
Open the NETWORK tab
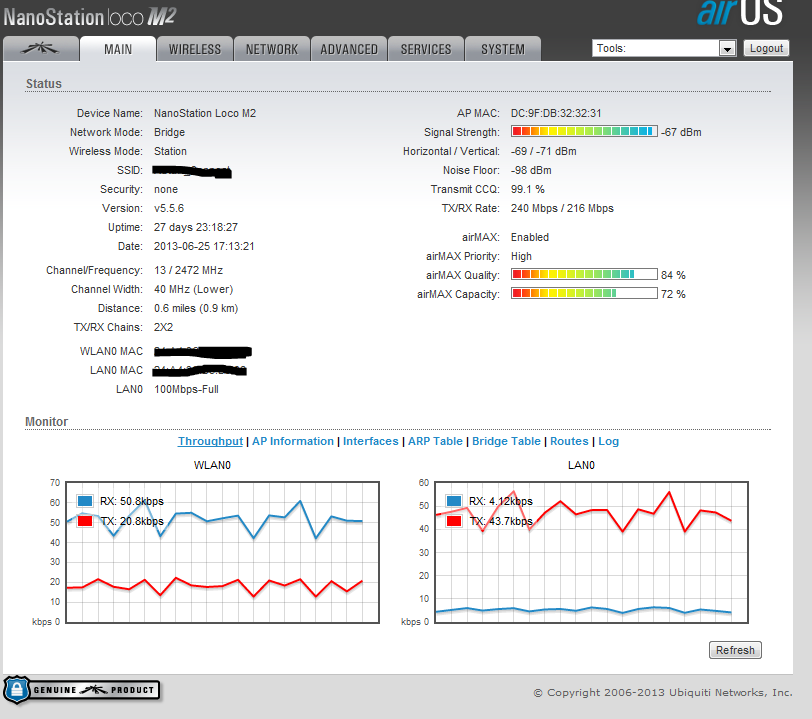coord(272,49)
